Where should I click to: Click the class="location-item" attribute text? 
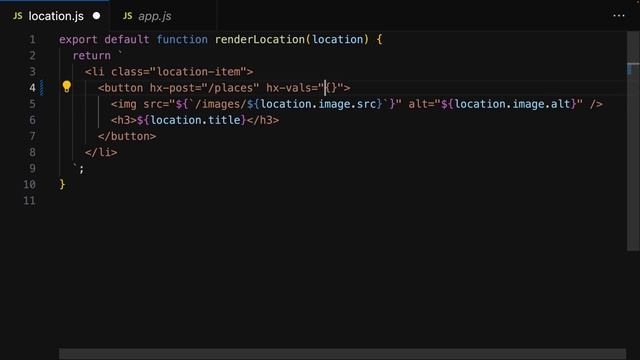point(179,72)
